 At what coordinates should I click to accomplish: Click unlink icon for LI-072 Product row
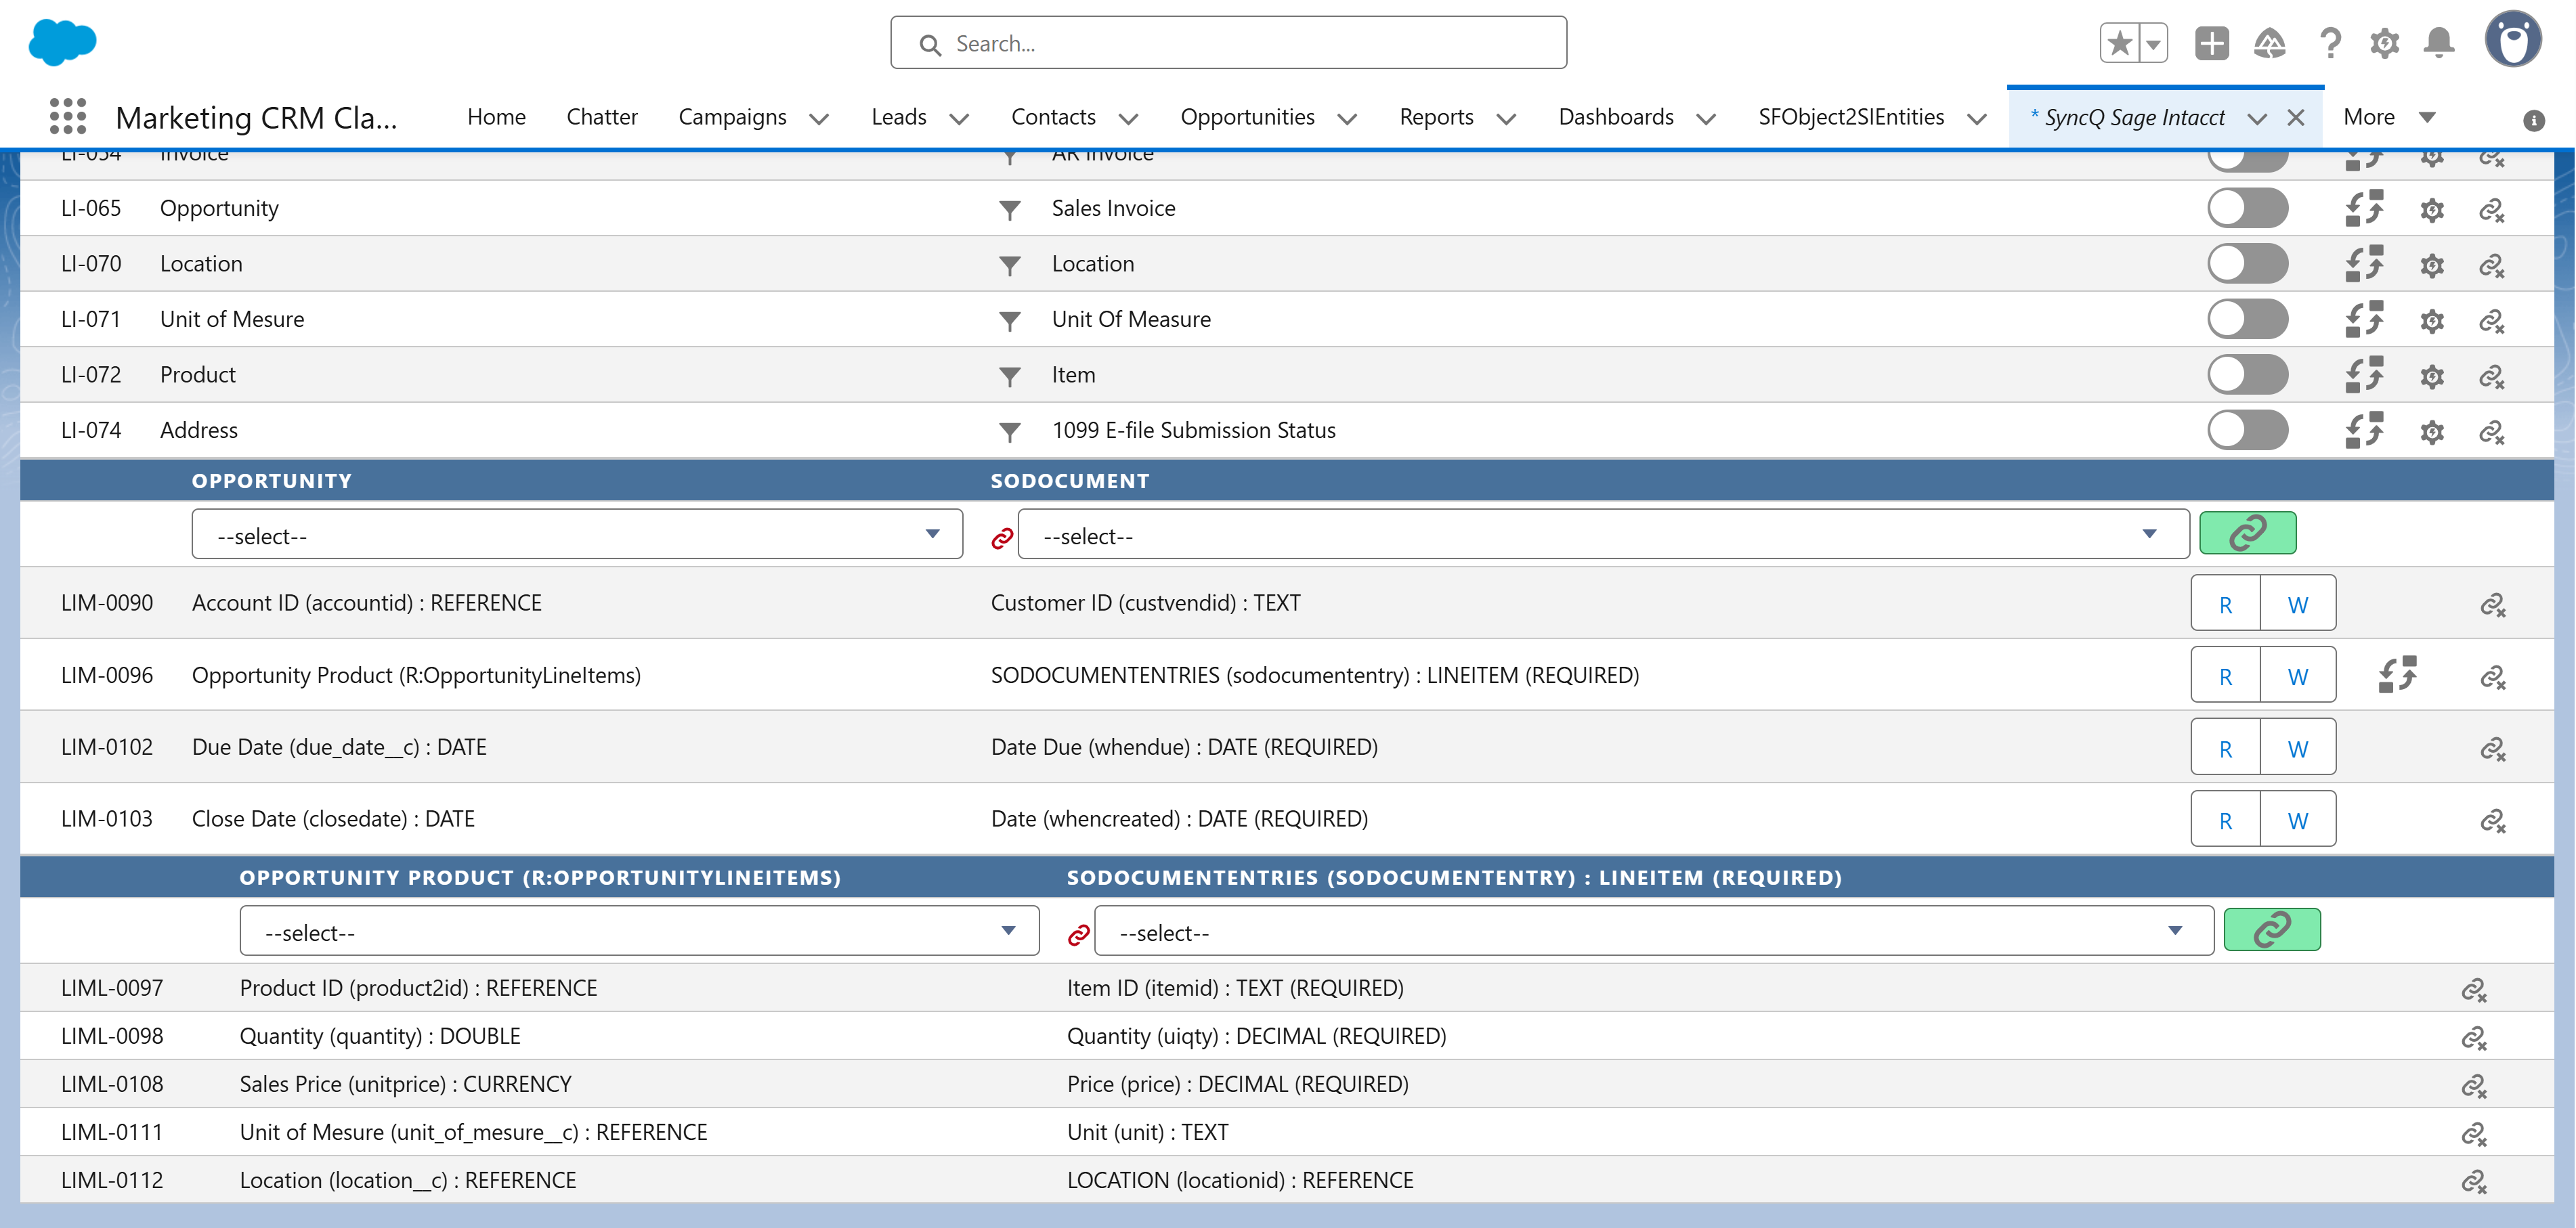(2491, 376)
